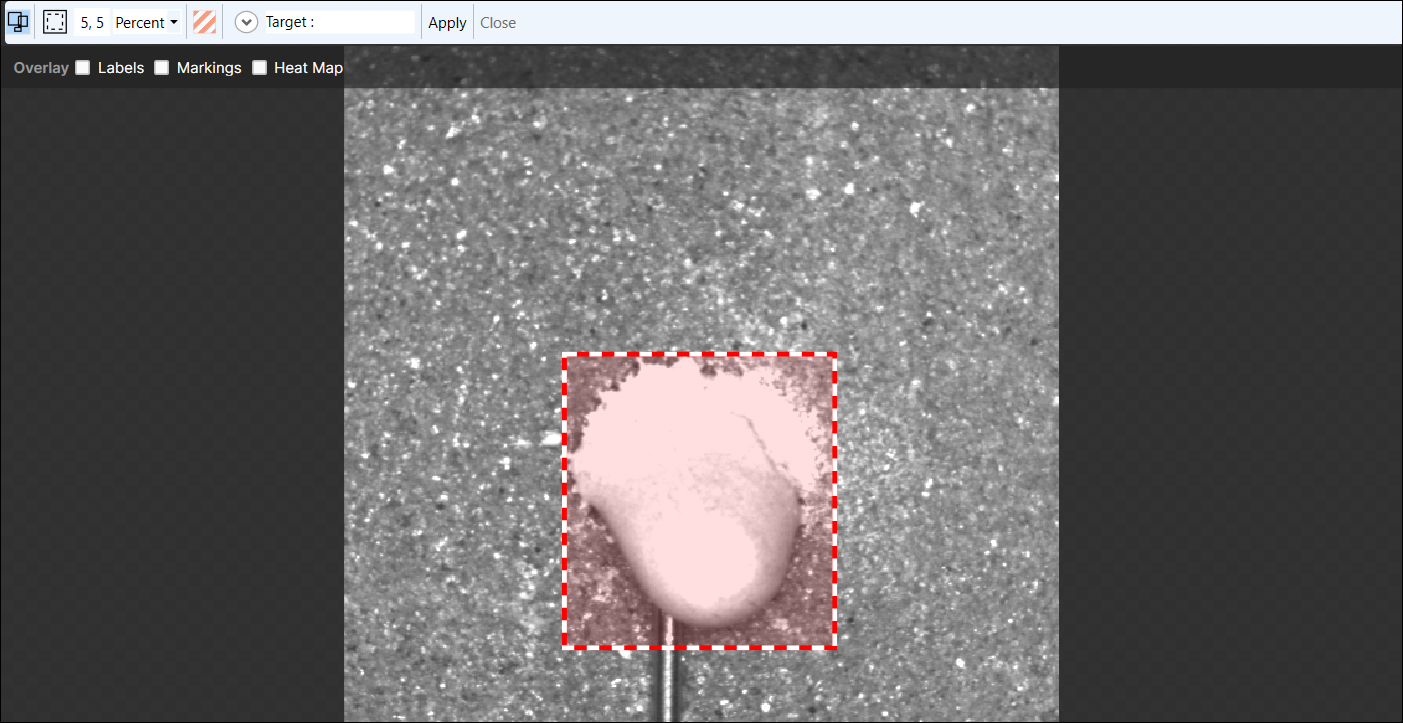Expand the circular down-arrow before Target
Image resolution: width=1403 pixels, height=723 pixels.
[x=246, y=22]
